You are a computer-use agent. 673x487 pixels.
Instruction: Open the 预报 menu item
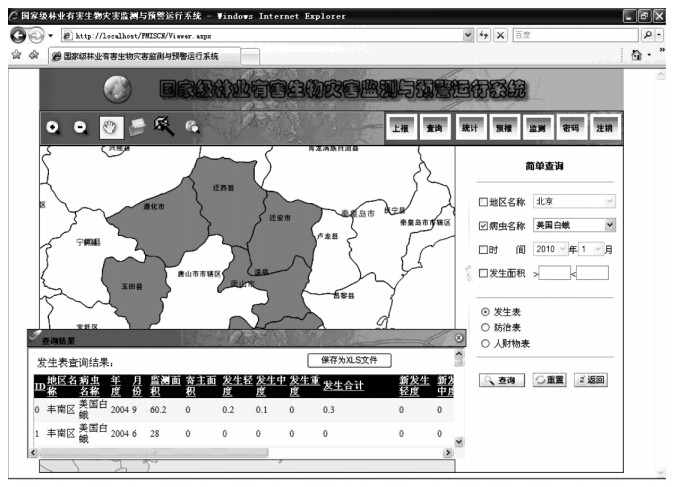click(501, 129)
